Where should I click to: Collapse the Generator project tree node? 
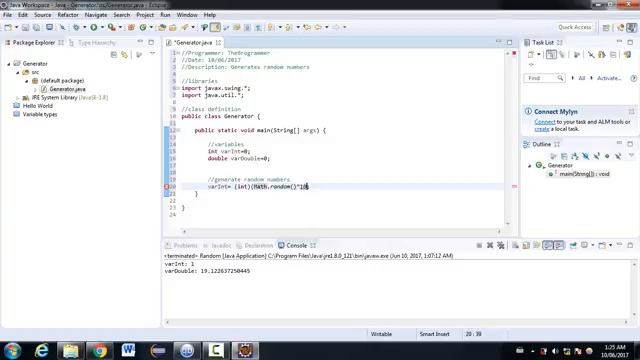click(x=9, y=64)
